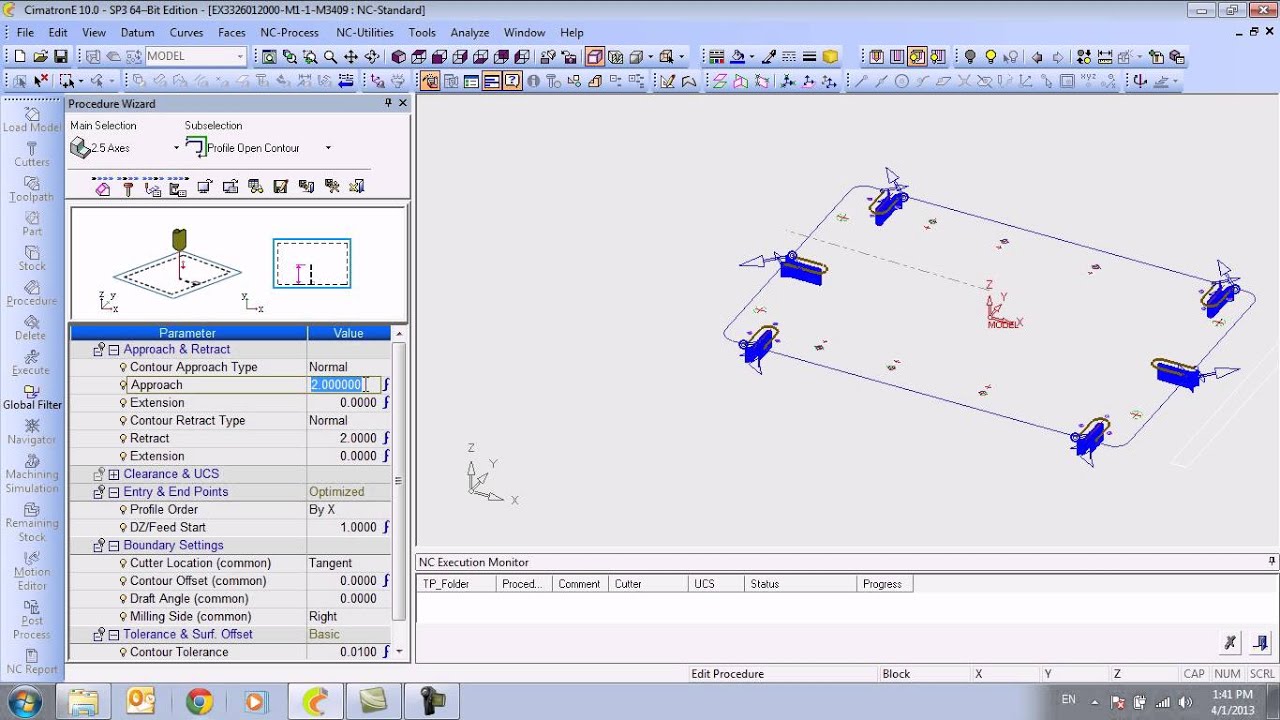This screenshot has height=720, width=1280.
Task: Select the Zoom magnifier tool
Action: pos(330,57)
